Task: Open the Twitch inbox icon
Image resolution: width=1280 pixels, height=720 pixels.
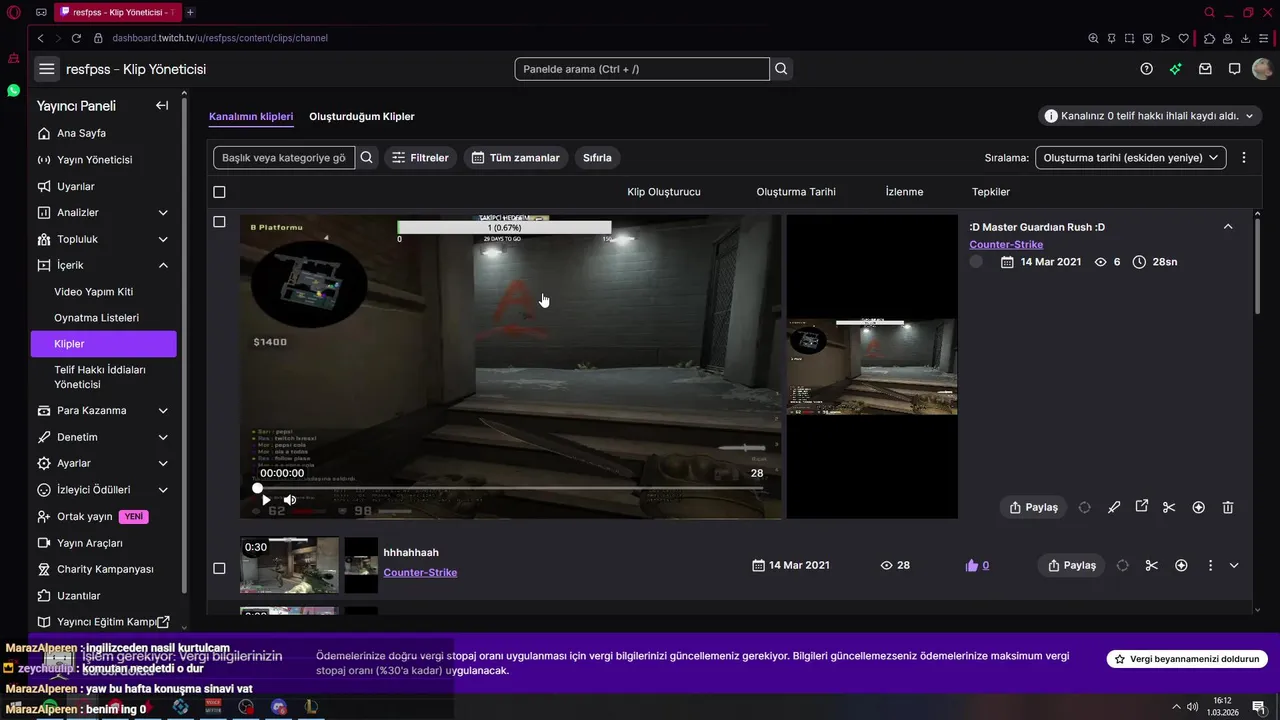Action: [x=1205, y=69]
